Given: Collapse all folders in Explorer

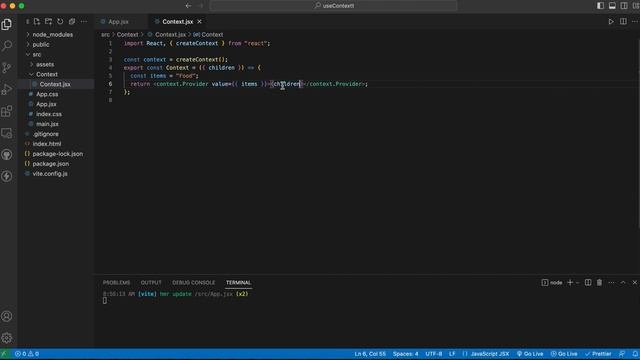Looking at the screenshot, I should 72,22.
